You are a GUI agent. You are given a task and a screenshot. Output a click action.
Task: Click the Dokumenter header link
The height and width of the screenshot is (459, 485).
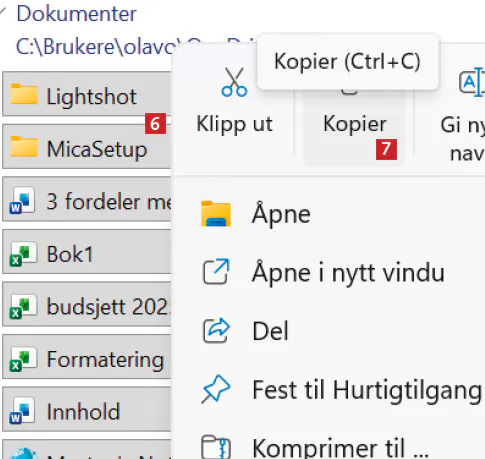[76, 14]
